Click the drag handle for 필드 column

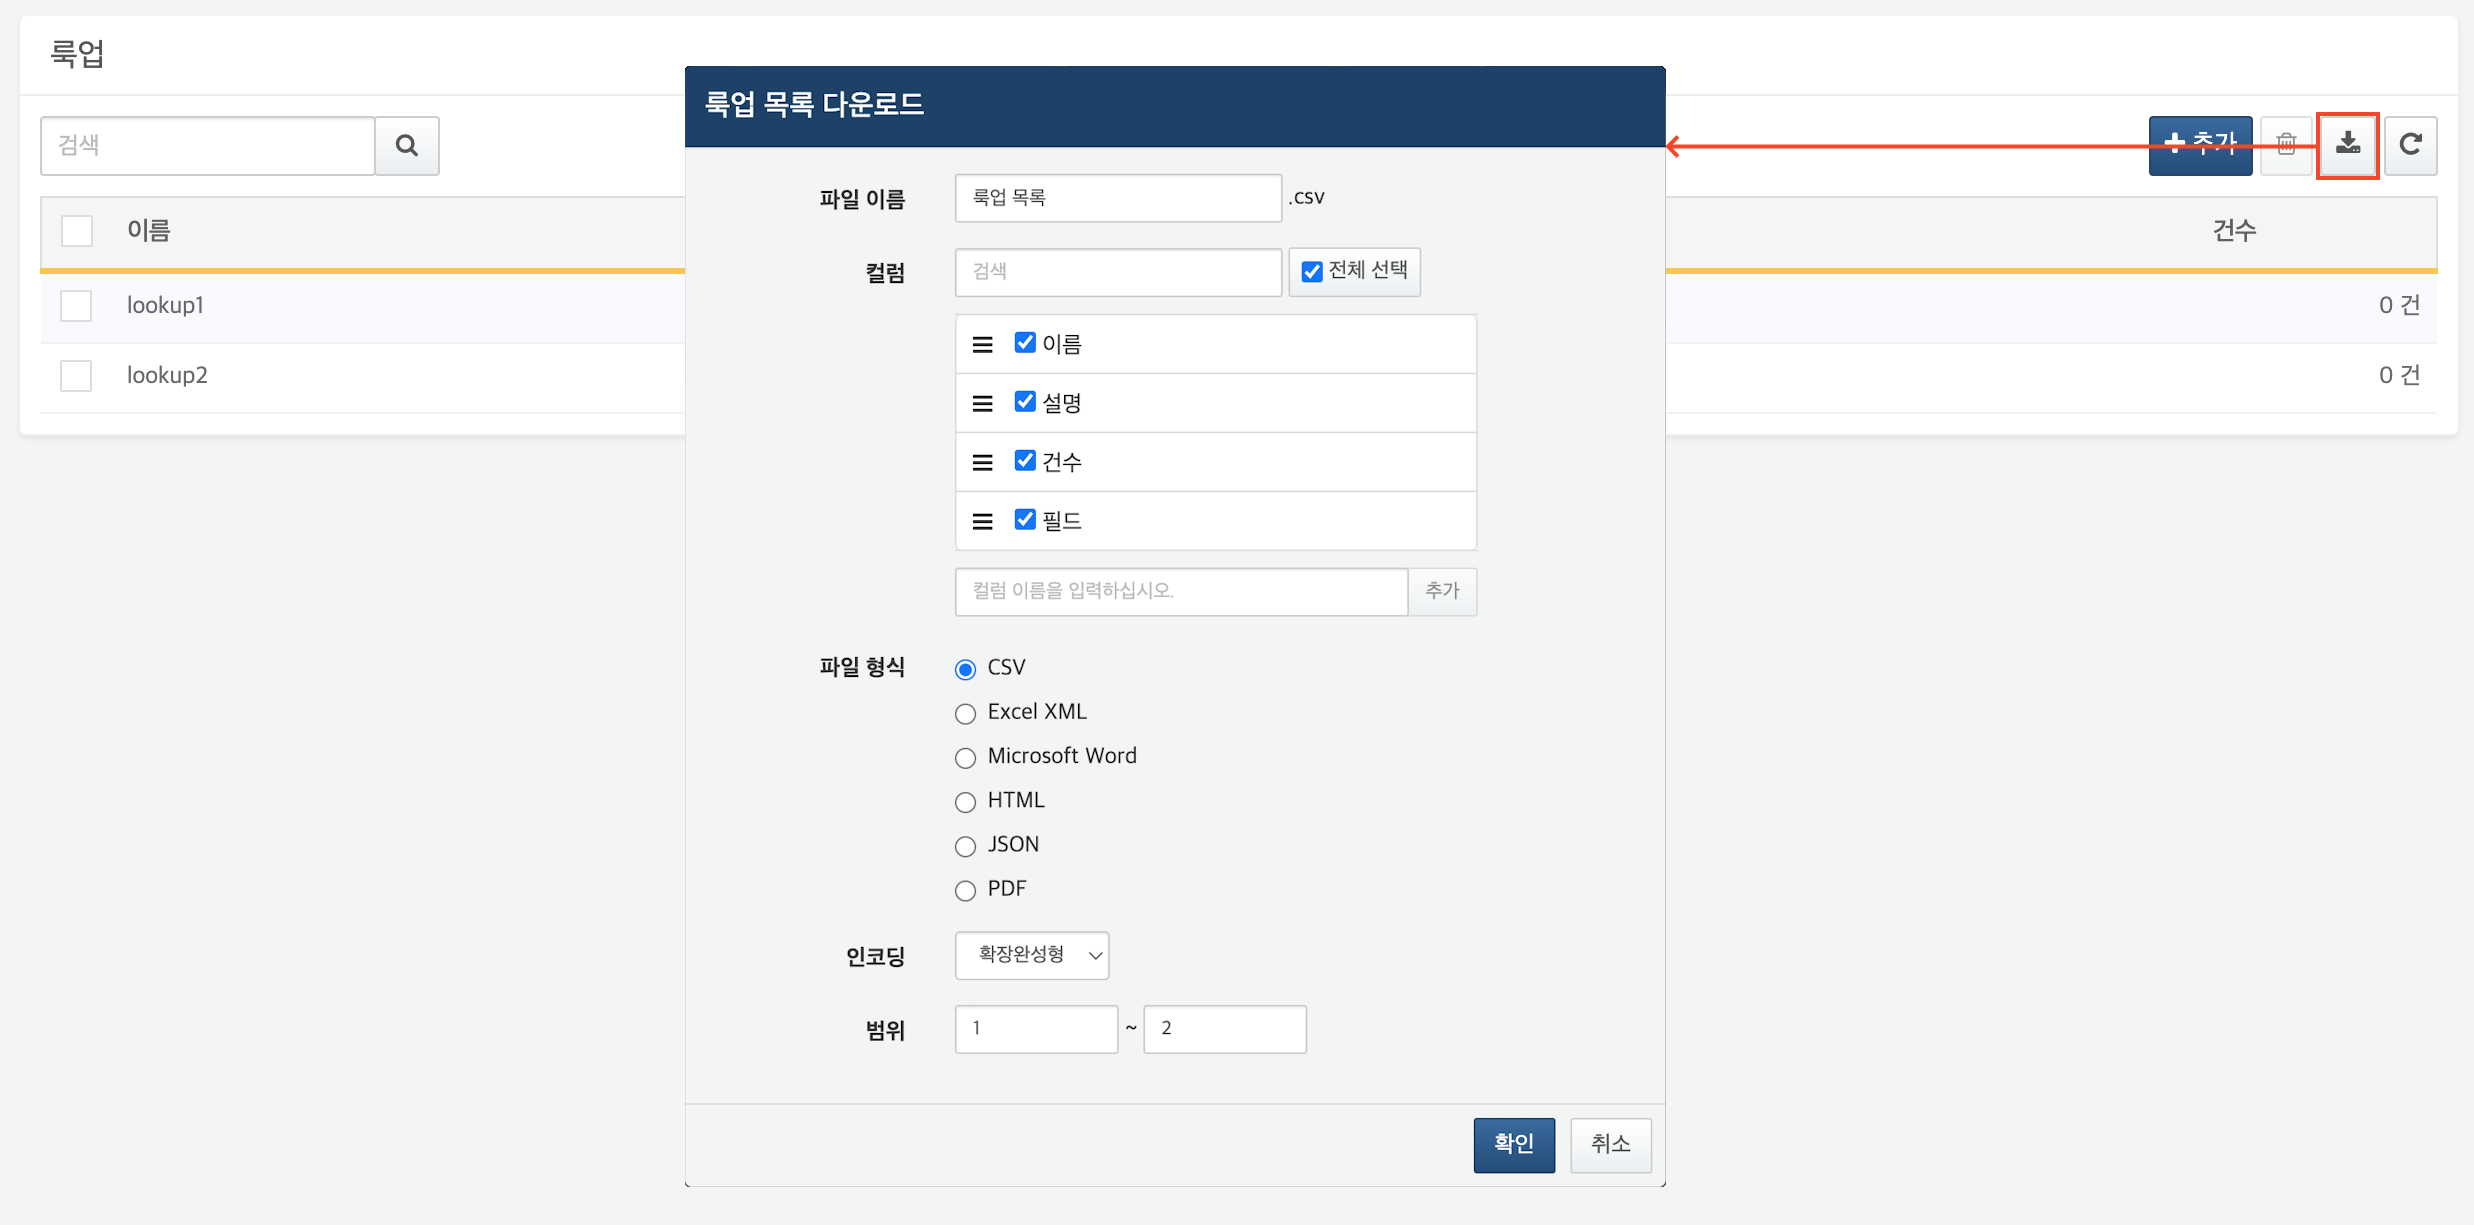tap(983, 521)
